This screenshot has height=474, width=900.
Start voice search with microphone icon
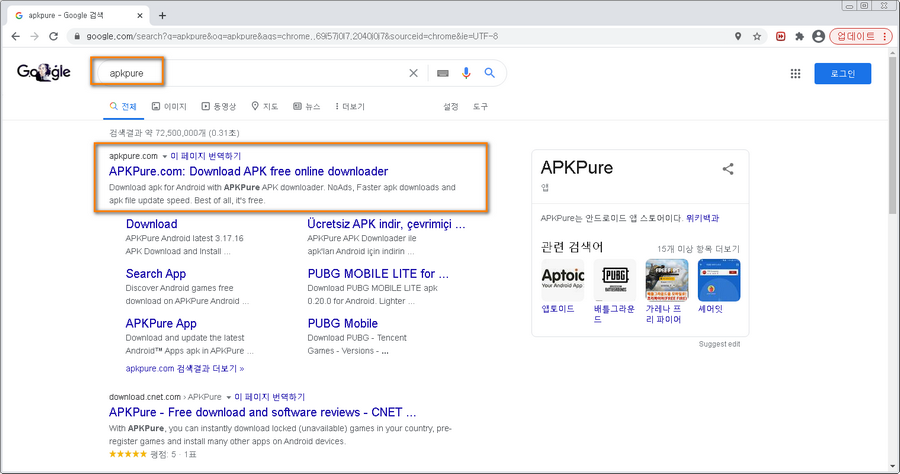(466, 73)
